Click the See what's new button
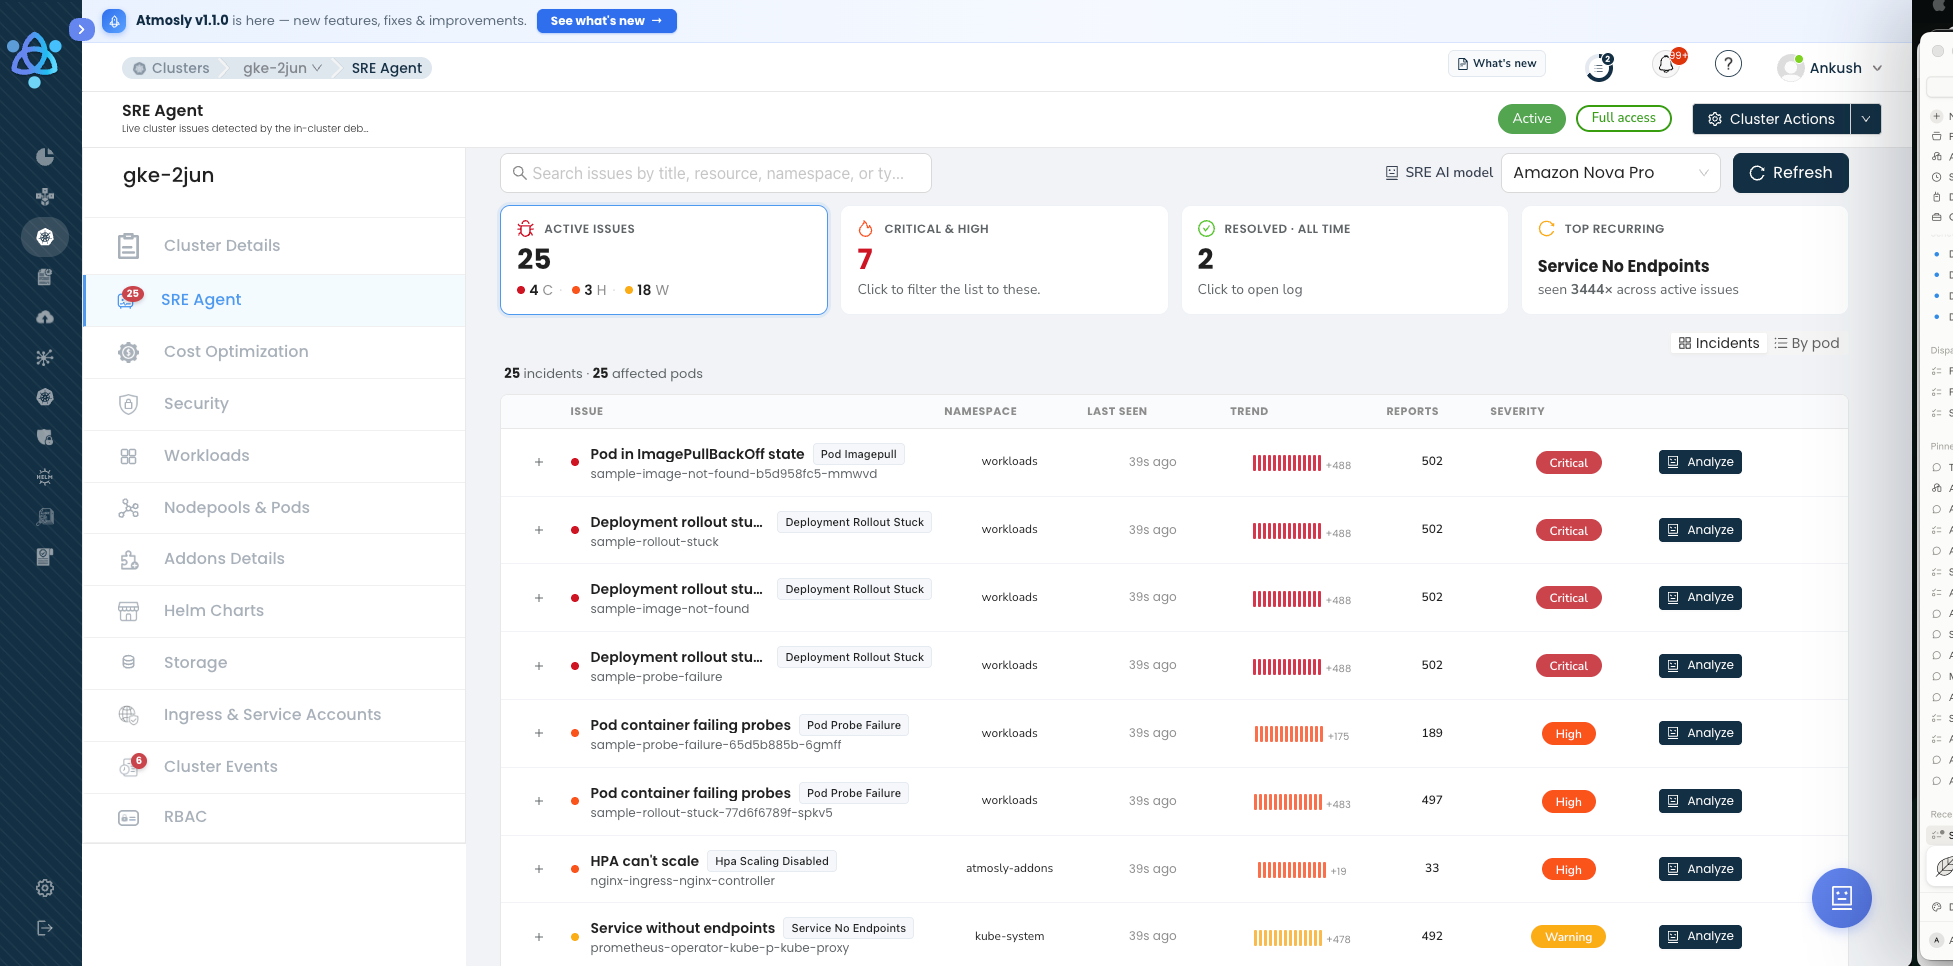Screen dimensions: 1953x966 tap(606, 21)
